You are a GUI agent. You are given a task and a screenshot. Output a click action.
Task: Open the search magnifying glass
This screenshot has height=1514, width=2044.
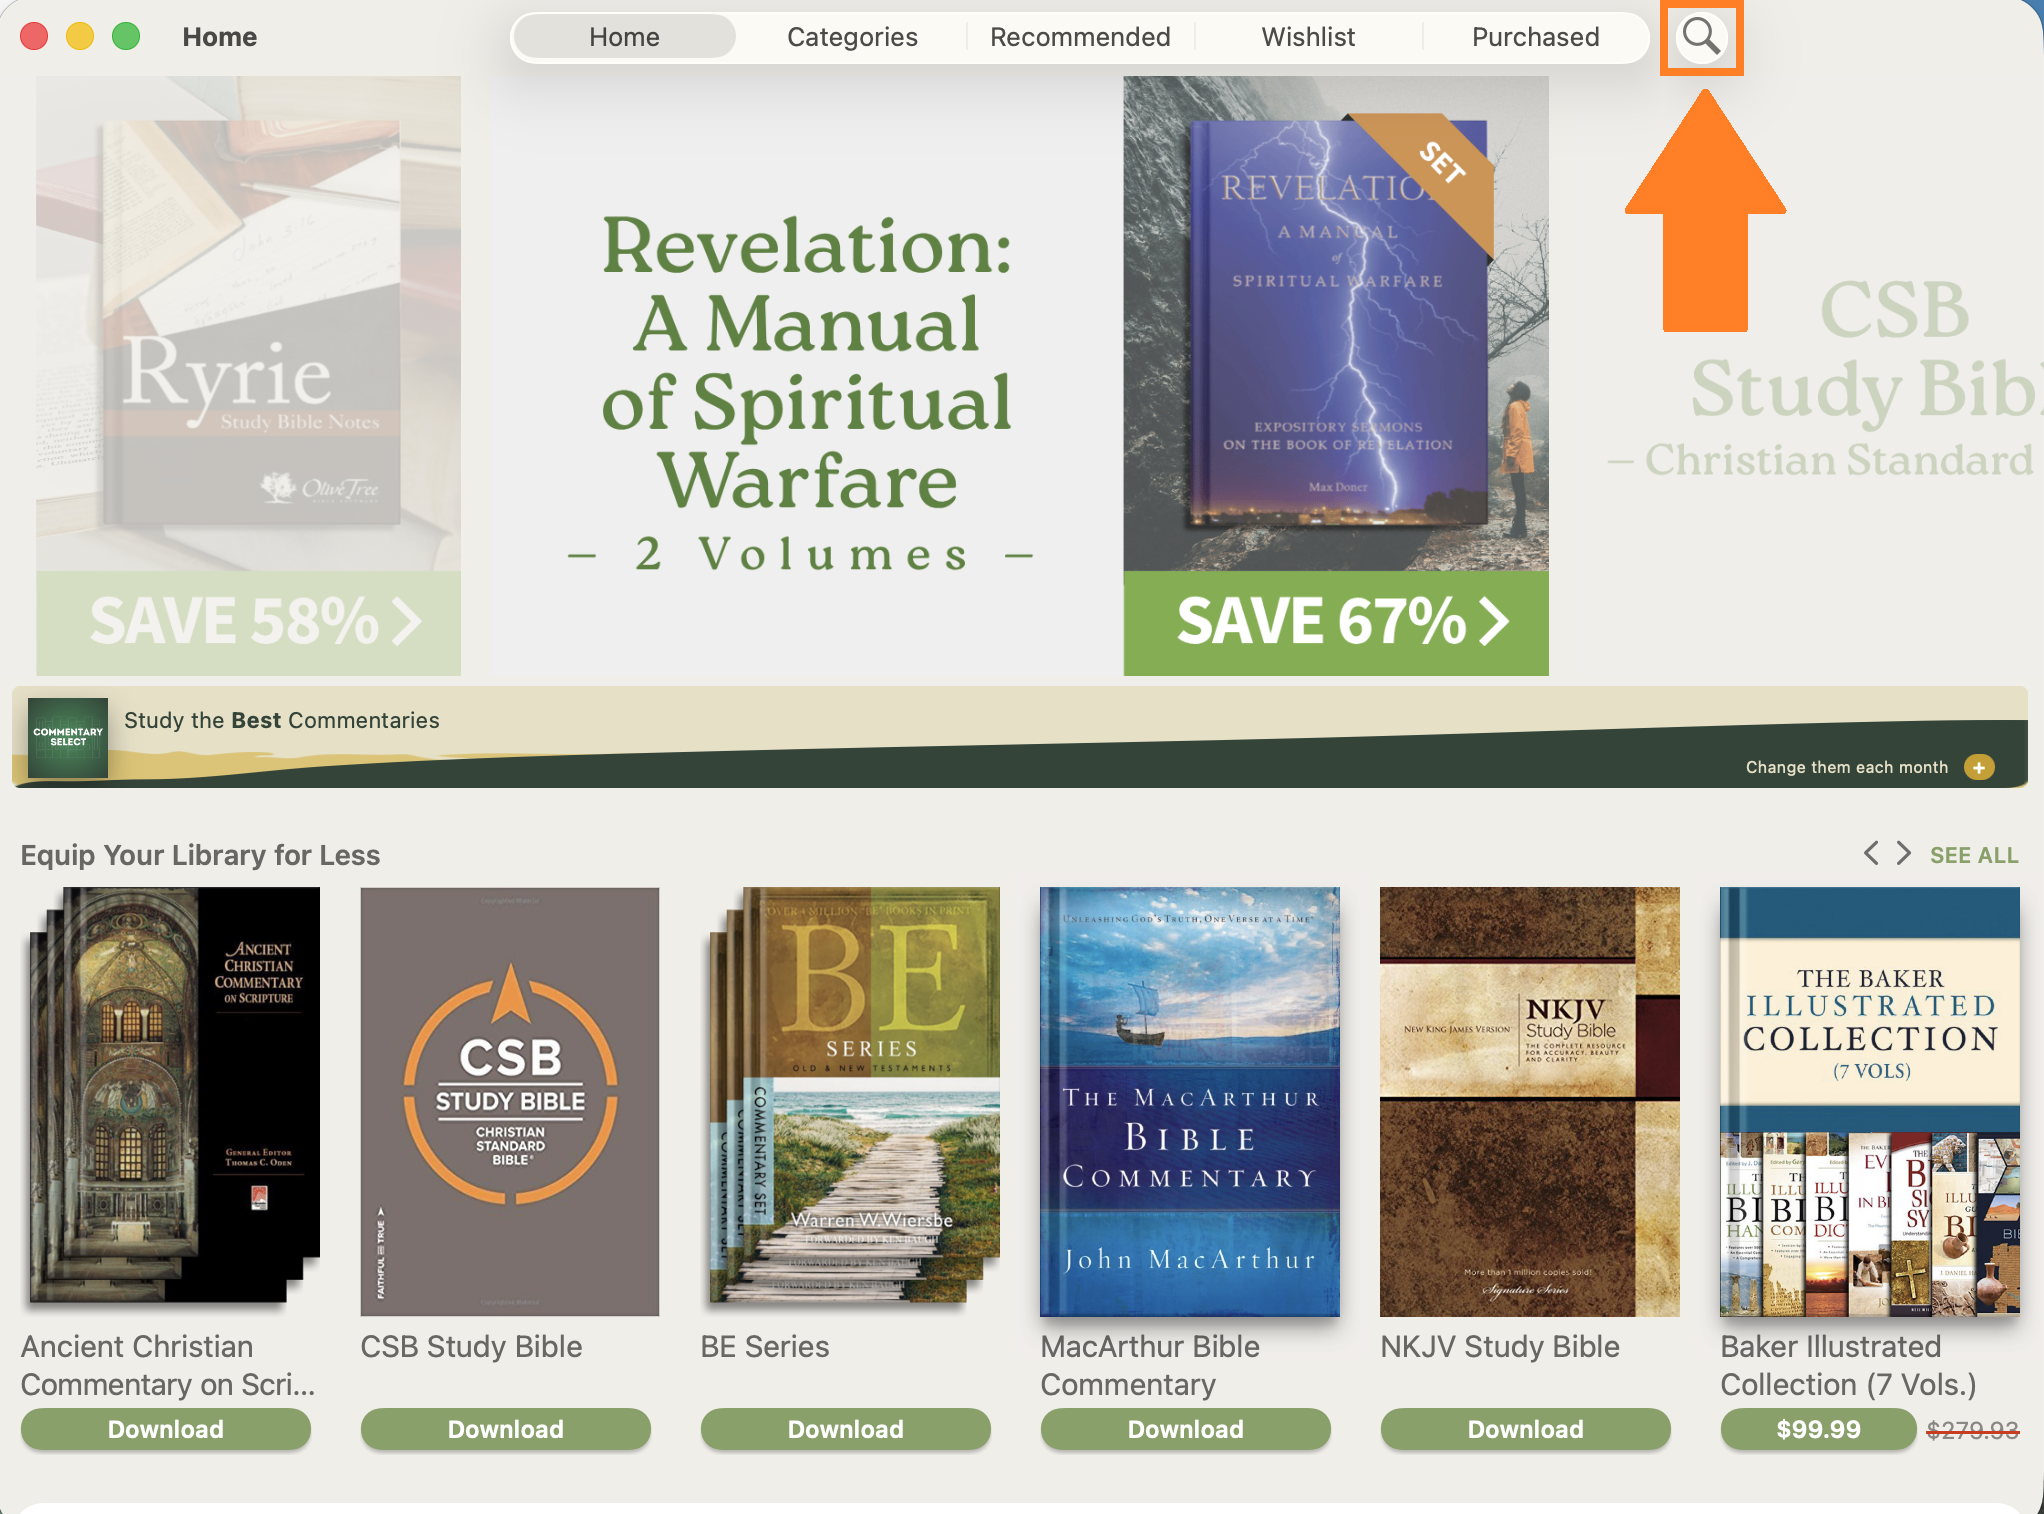point(1701,37)
